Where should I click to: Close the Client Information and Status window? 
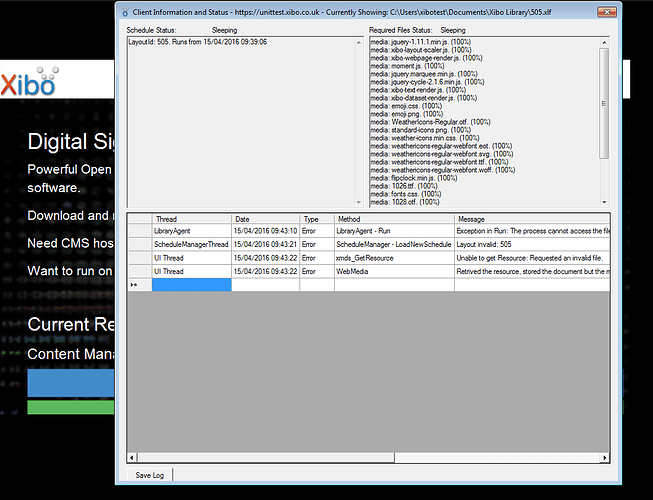pos(606,12)
